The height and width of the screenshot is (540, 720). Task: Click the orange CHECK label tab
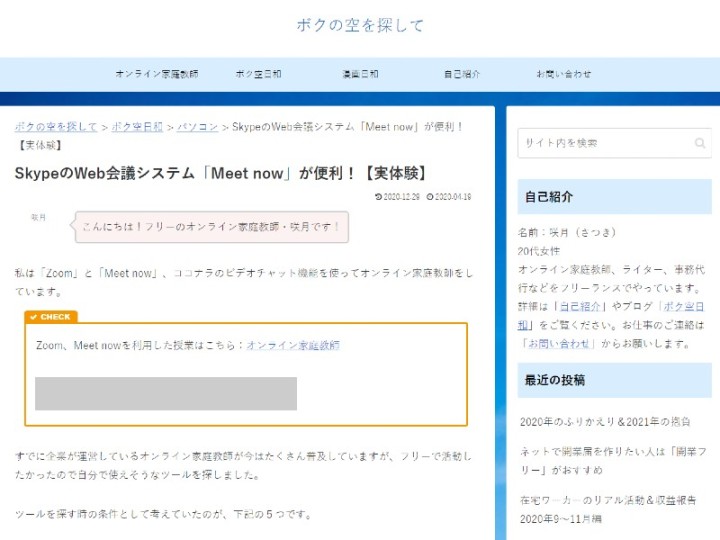click(x=51, y=317)
